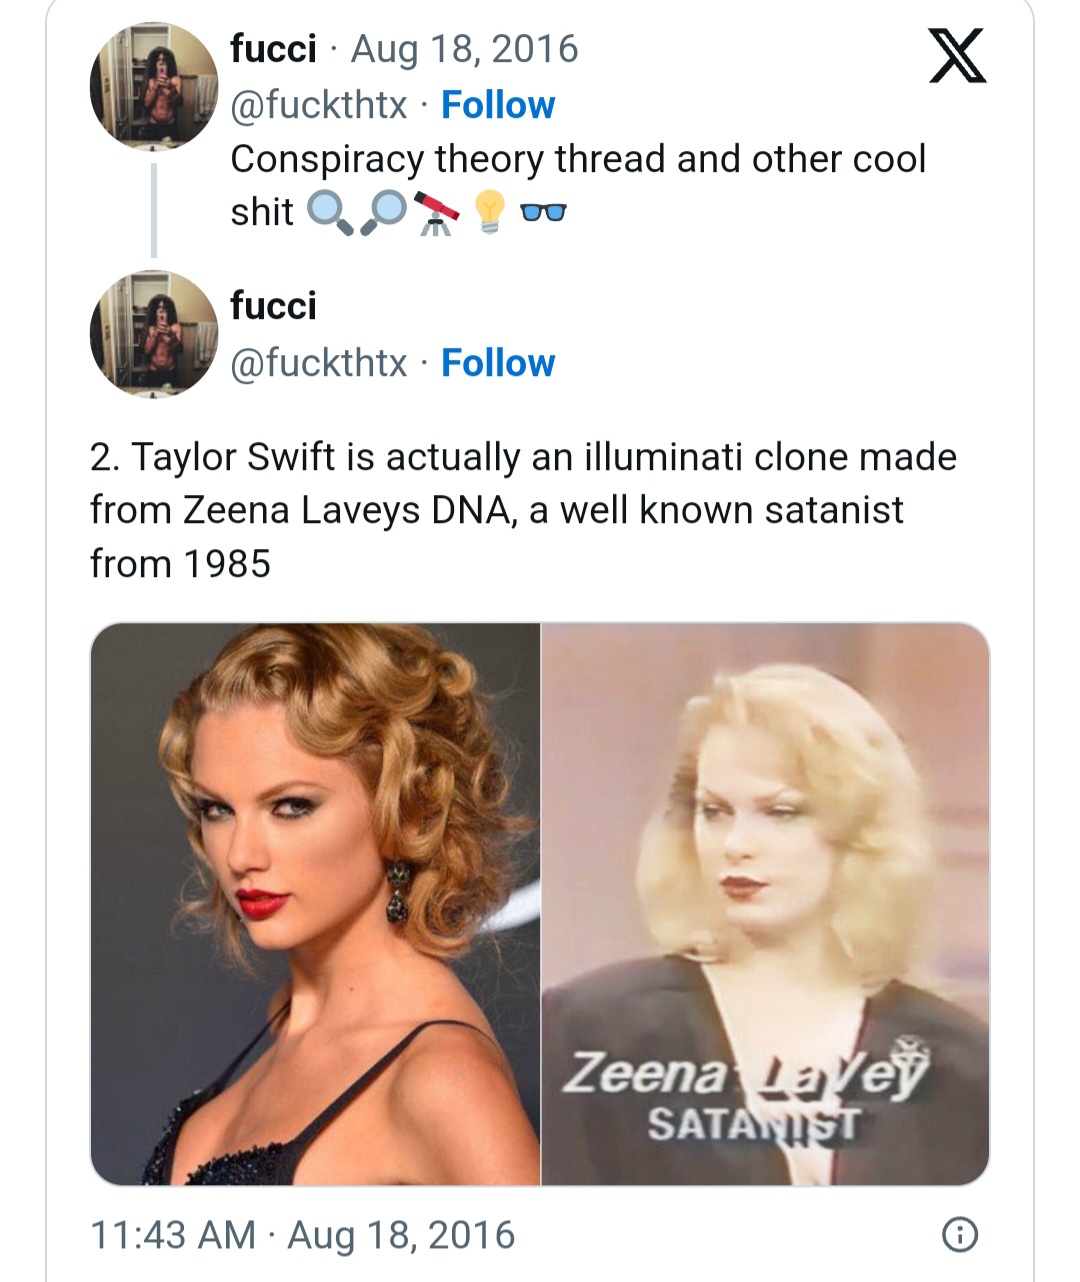This screenshot has width=1080, height=1282.
Task: Click the first magnifying glass emoji
Action: (329, 212)
